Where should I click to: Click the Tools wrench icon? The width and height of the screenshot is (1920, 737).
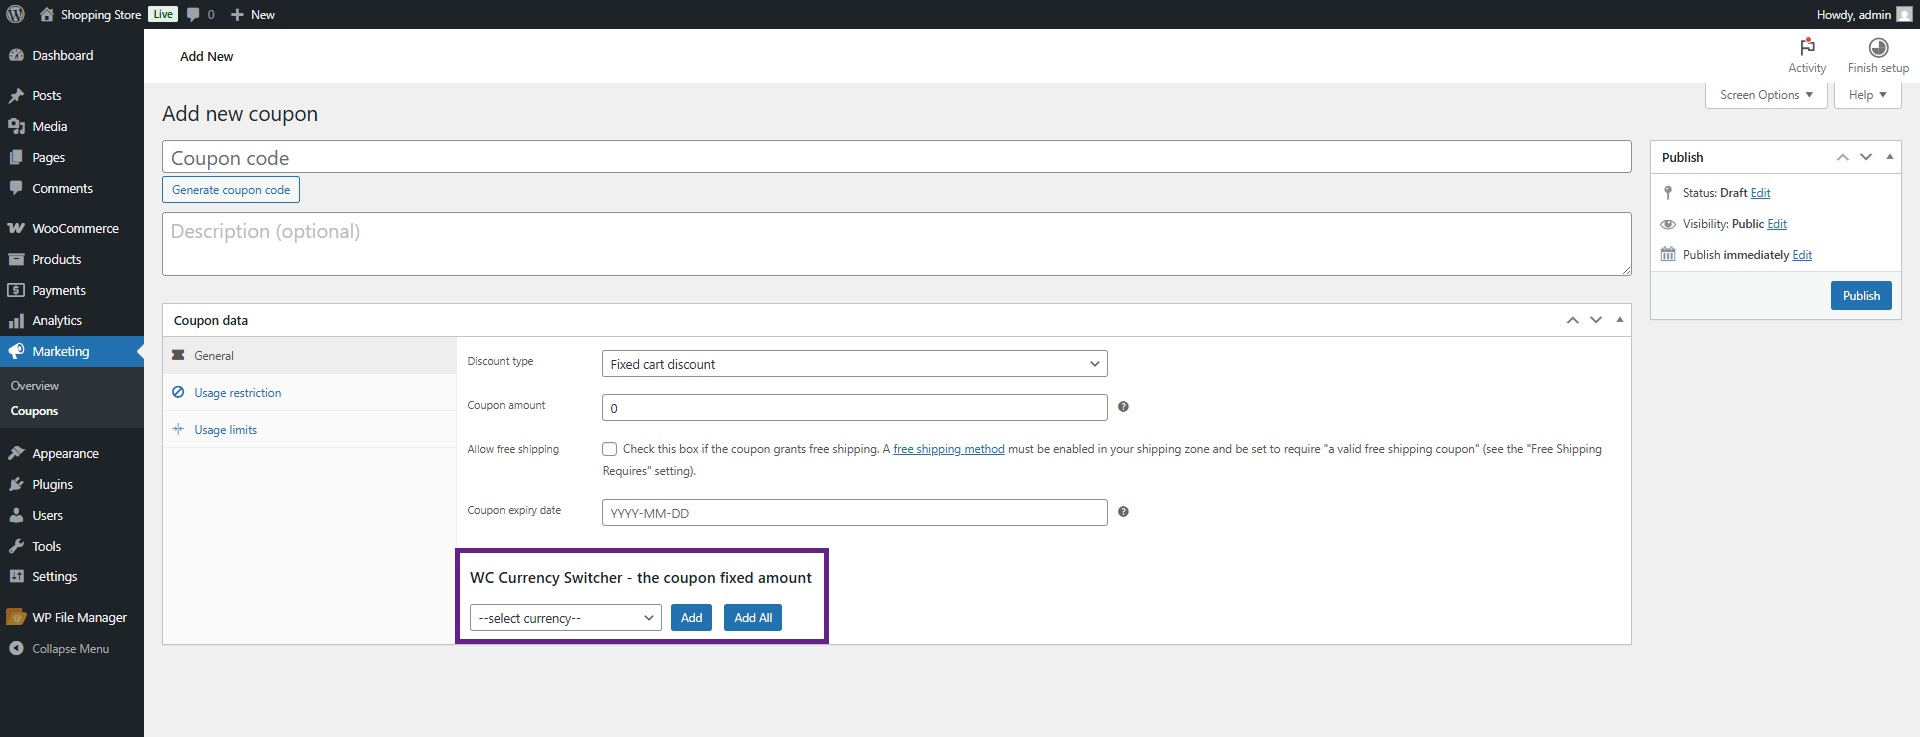(16, 546)
